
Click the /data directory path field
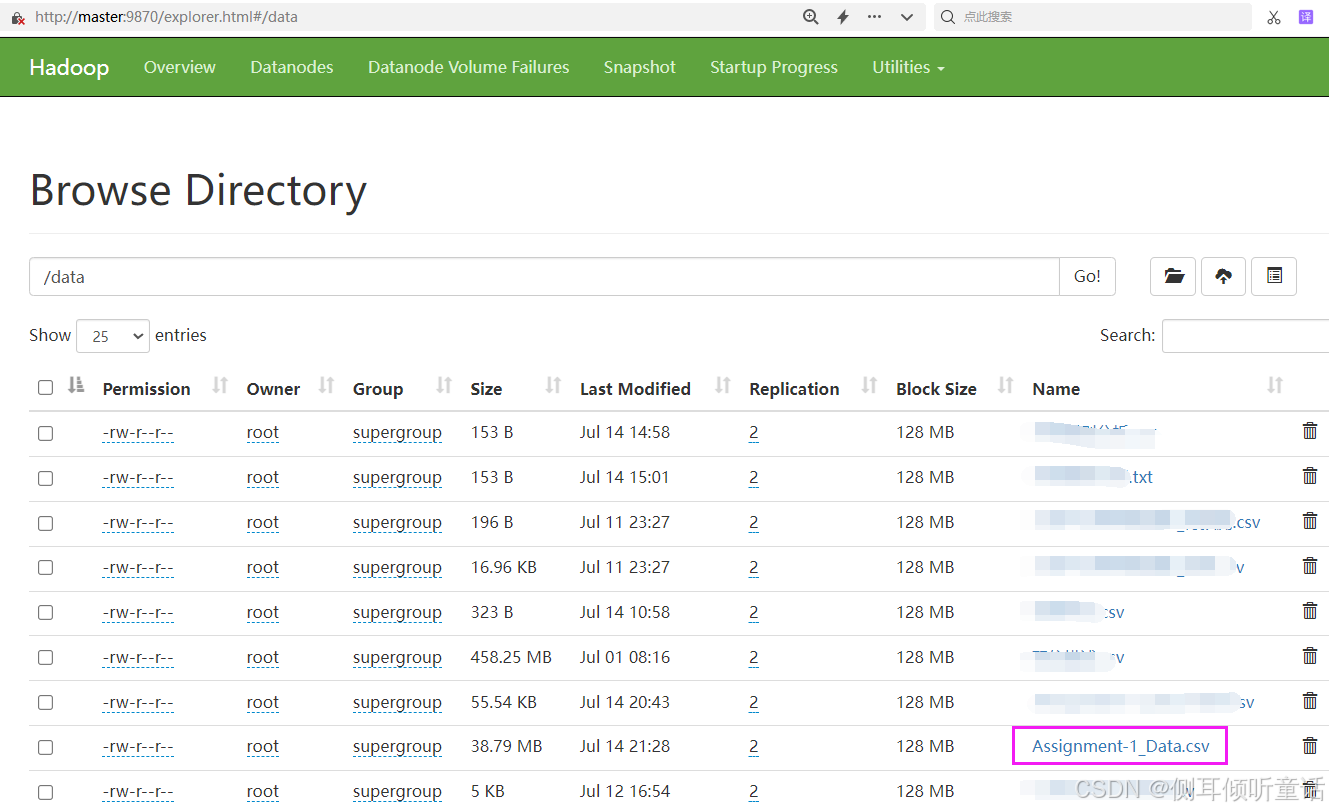coord(544,277)
